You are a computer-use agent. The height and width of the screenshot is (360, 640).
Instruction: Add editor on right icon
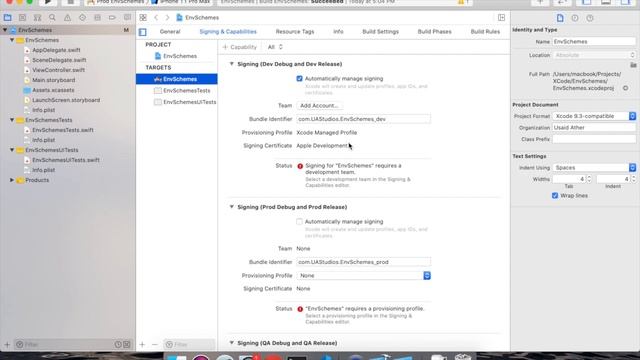[501, 18]
